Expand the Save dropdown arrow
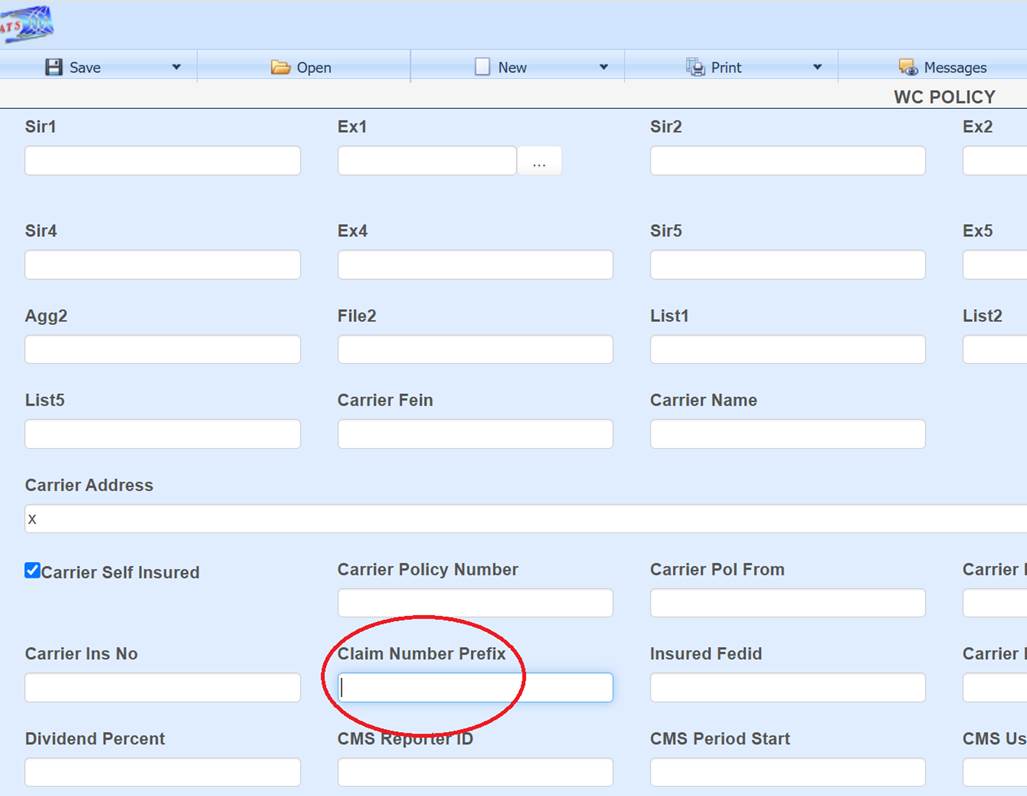 pos(176,67)
